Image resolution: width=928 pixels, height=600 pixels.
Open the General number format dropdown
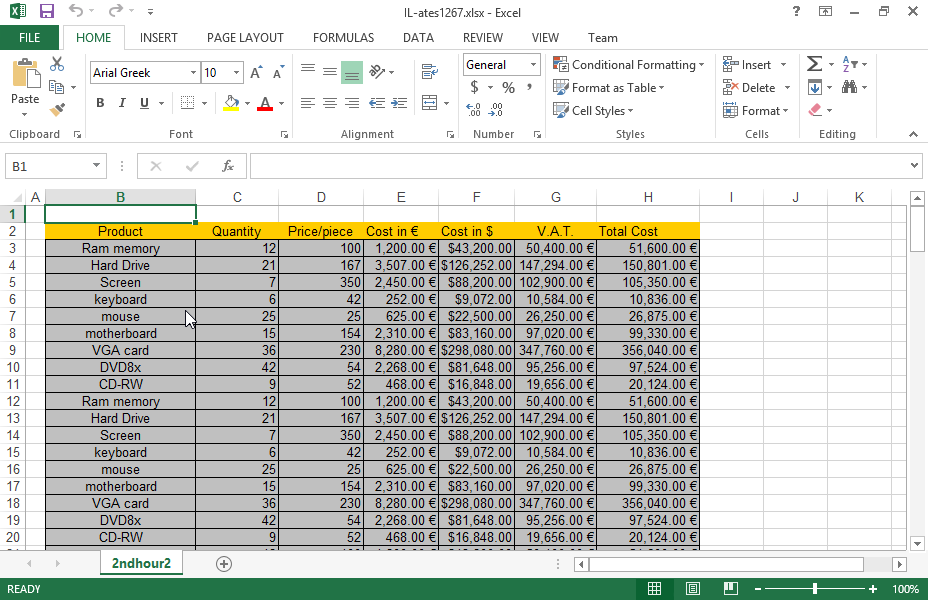coord(533,64)
